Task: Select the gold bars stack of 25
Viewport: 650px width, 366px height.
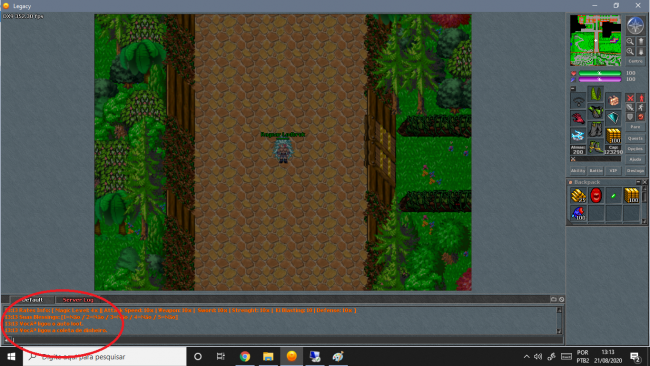Action: pyautogui.click(x=578, y=195)
